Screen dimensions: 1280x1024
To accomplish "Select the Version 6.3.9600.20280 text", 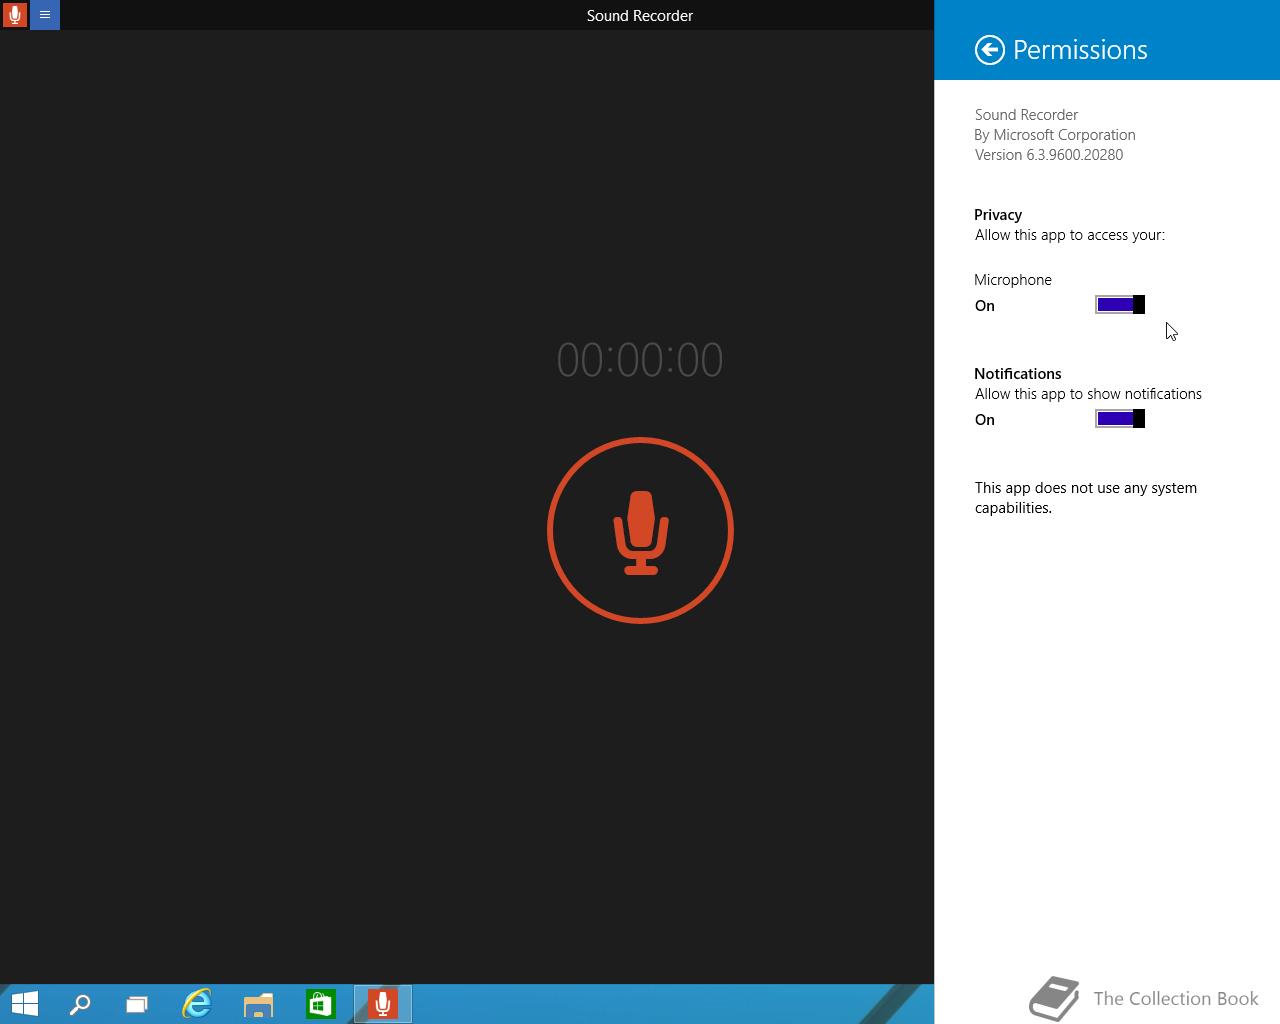I will pyautogui.click(x=1049, y=155).
